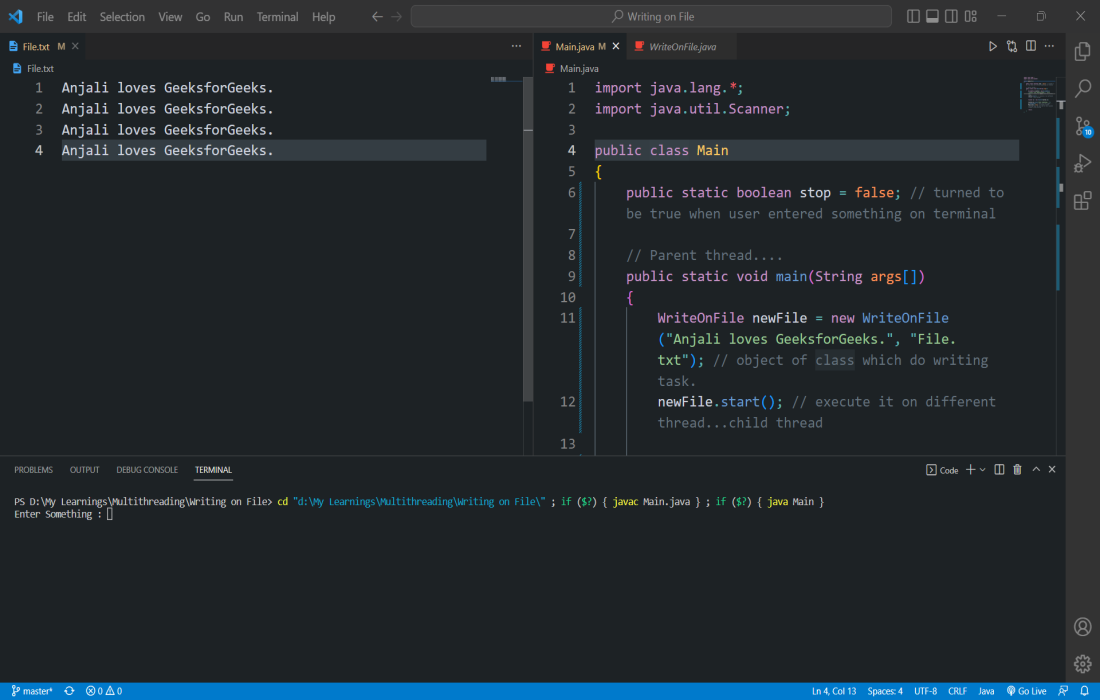1100x700 pixels.
Task: Show the PROBLEMS panel tab
Action: tap(34, 470)
